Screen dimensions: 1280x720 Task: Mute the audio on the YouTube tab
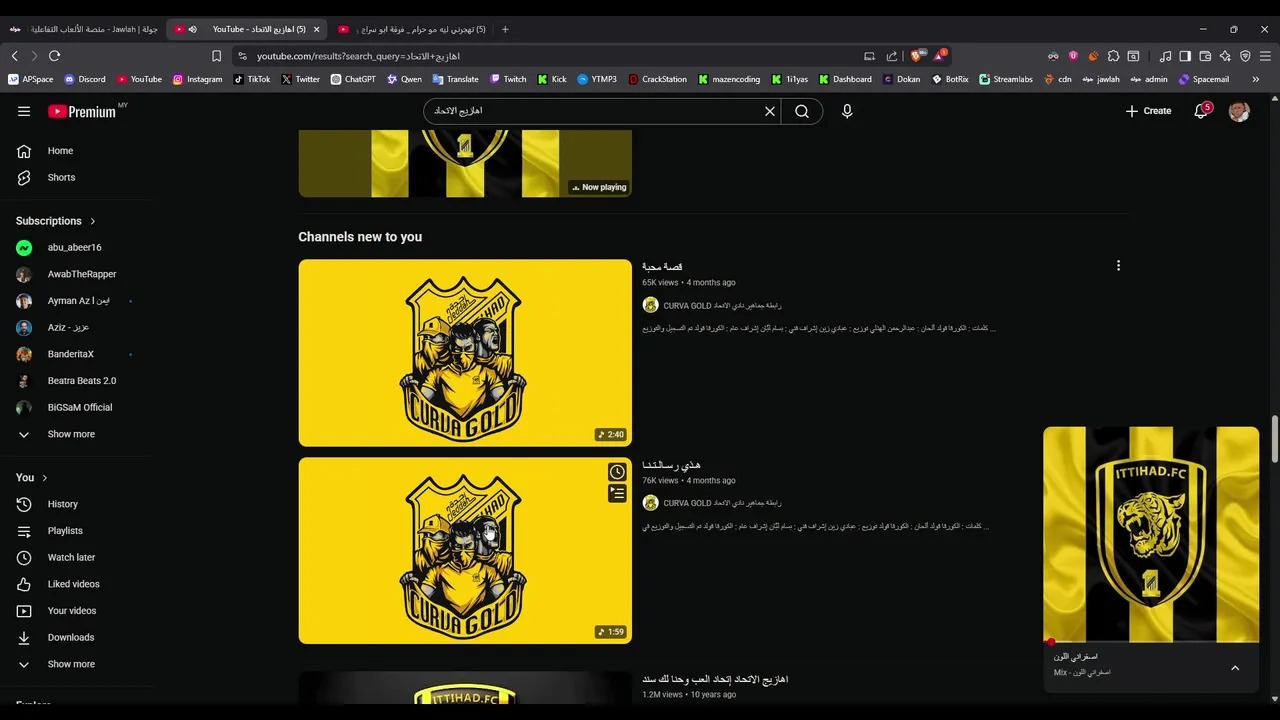(192, 29)
